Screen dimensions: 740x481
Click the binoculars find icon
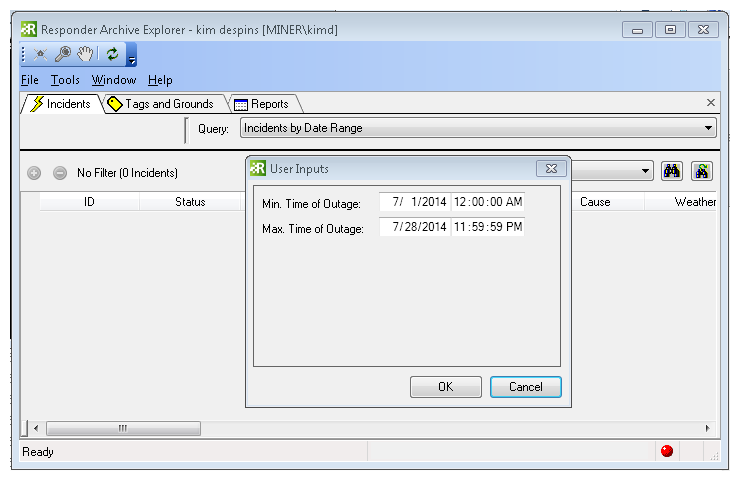(x=672, y=171)
